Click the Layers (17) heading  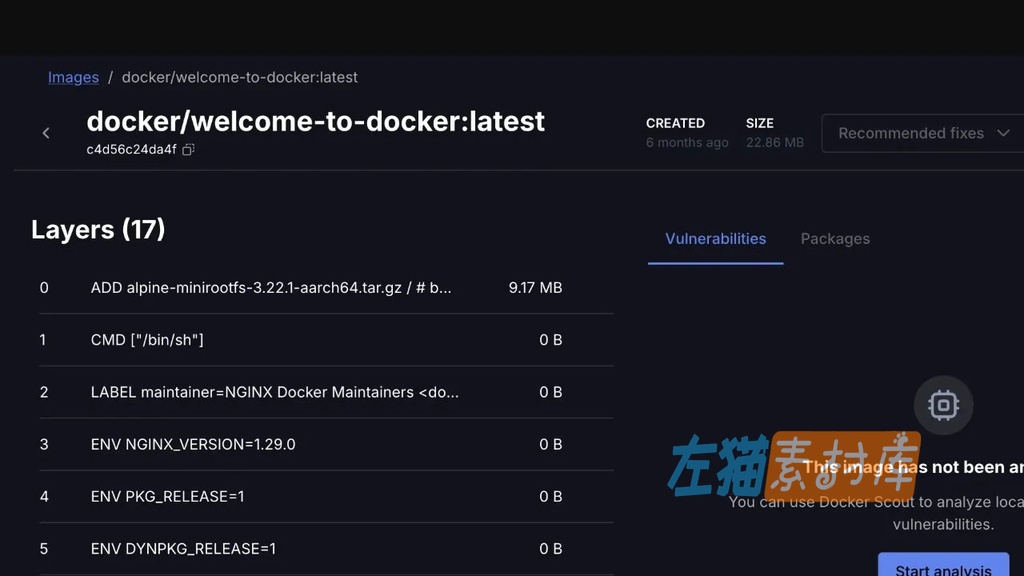(x=98, y=229)
